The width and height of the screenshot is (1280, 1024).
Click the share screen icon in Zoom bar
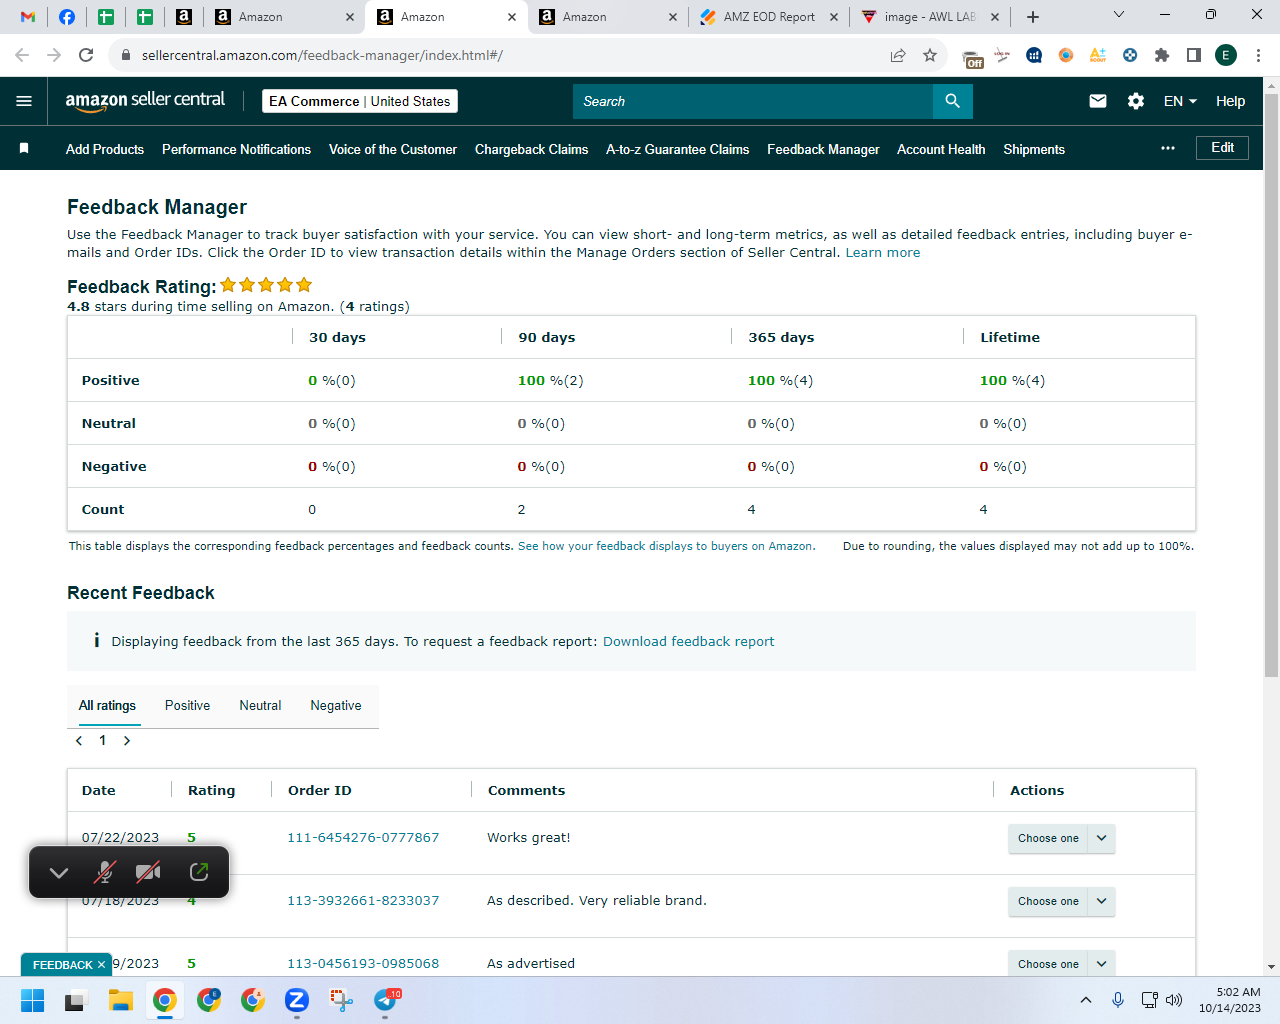click(199, 872)
